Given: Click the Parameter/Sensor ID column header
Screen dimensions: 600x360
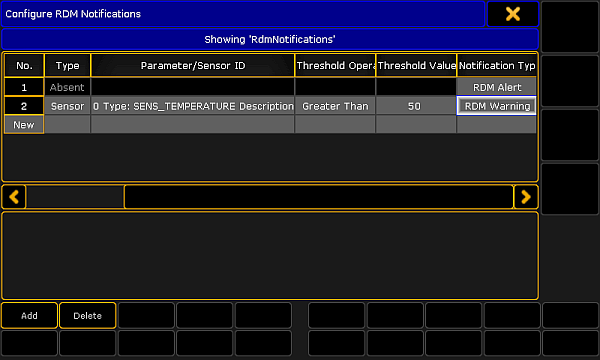Looking at the screenshot, I should [193, 65].
